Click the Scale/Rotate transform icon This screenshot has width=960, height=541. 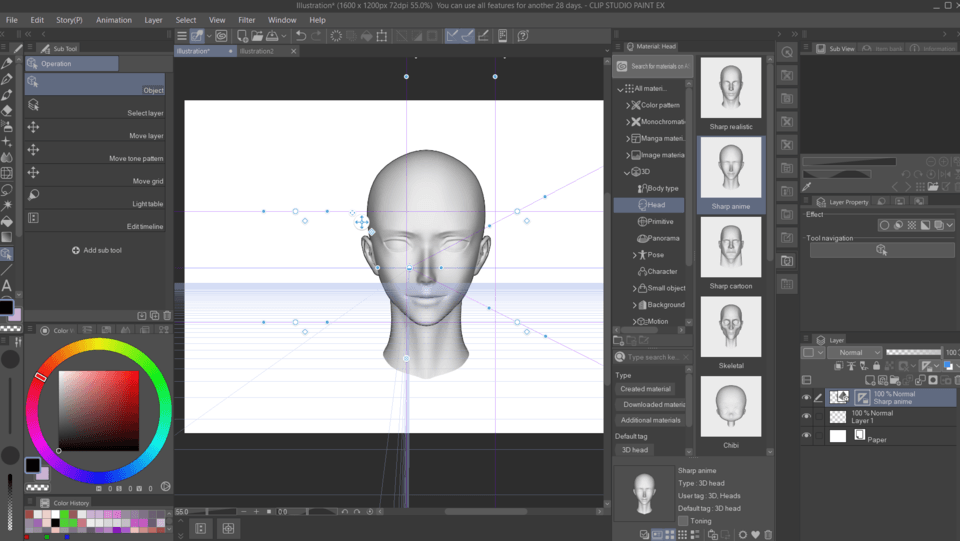point(381,36)
